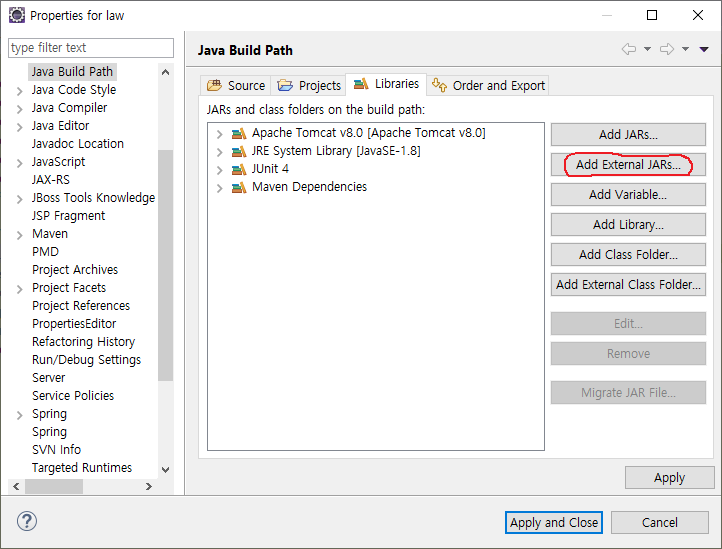Select Project Archives item
The width and height of the screenshot is (722, 549).
[75, 269]
